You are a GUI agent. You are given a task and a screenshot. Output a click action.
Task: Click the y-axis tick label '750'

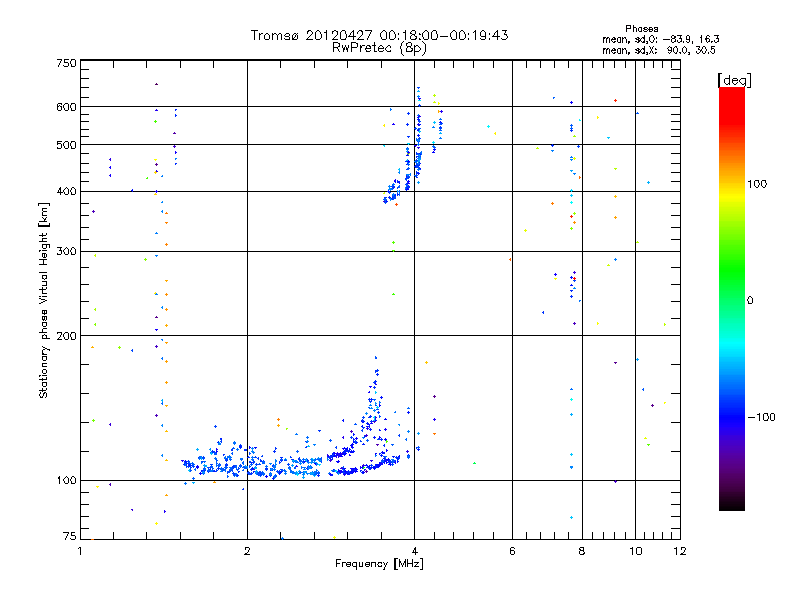pyautogui.click(x=66, y=63)
